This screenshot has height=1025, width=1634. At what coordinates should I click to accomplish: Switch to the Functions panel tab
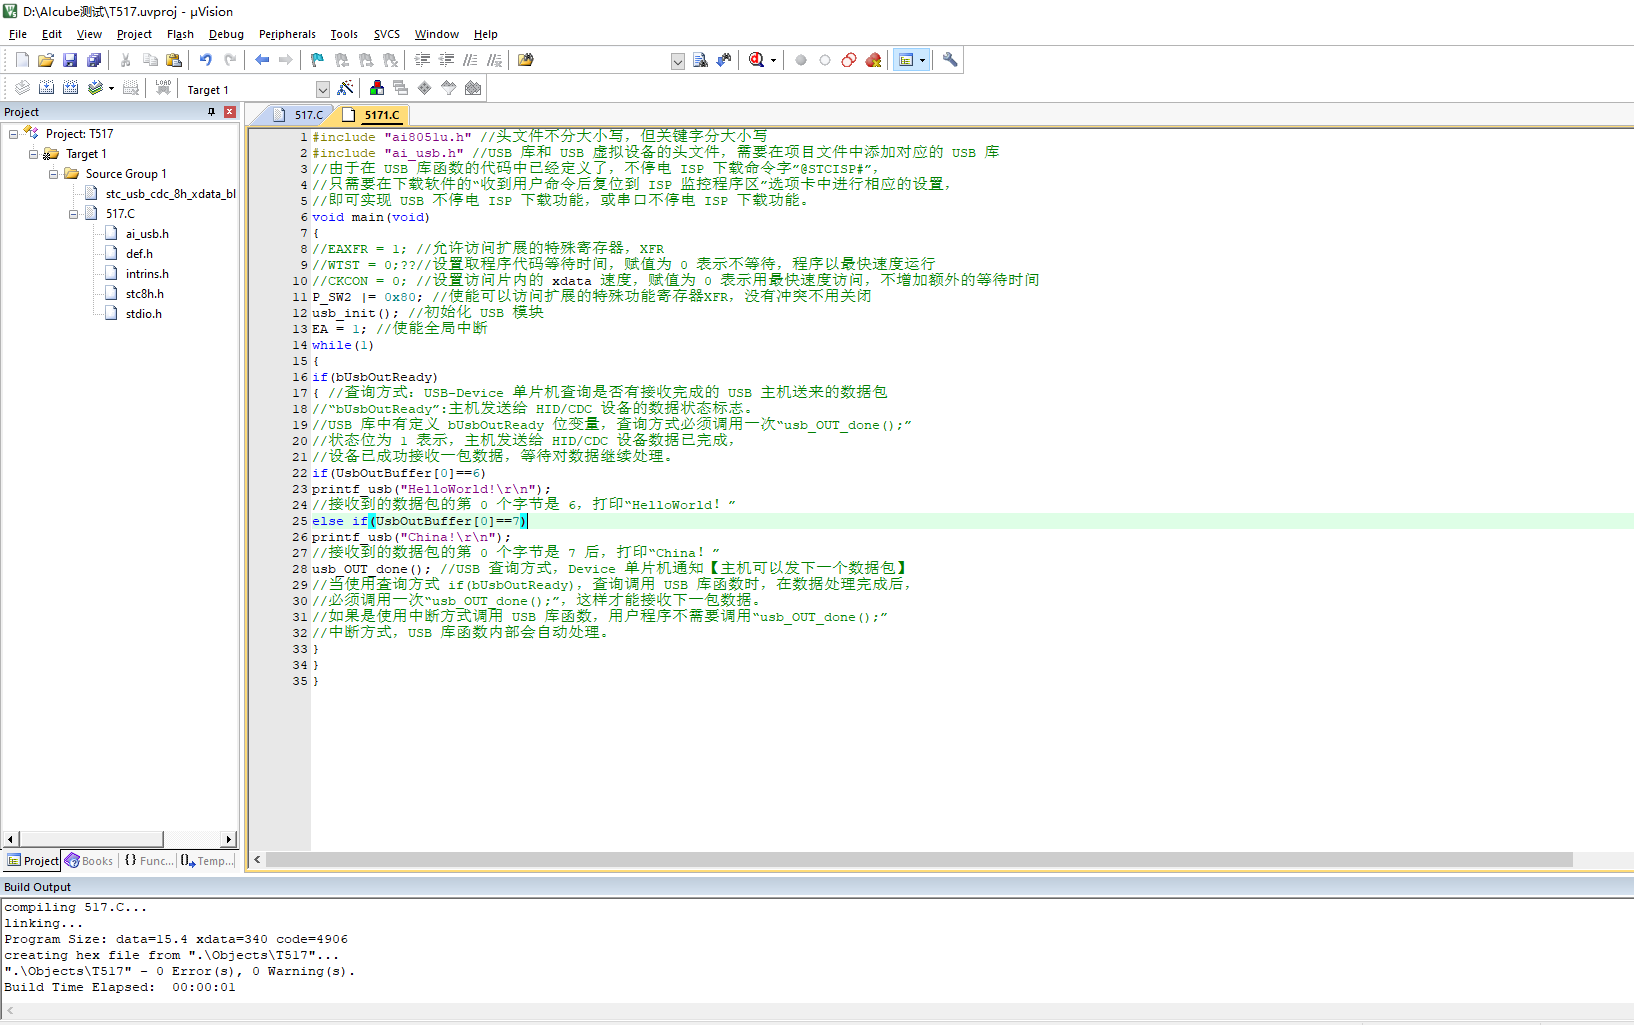(147, 860)
